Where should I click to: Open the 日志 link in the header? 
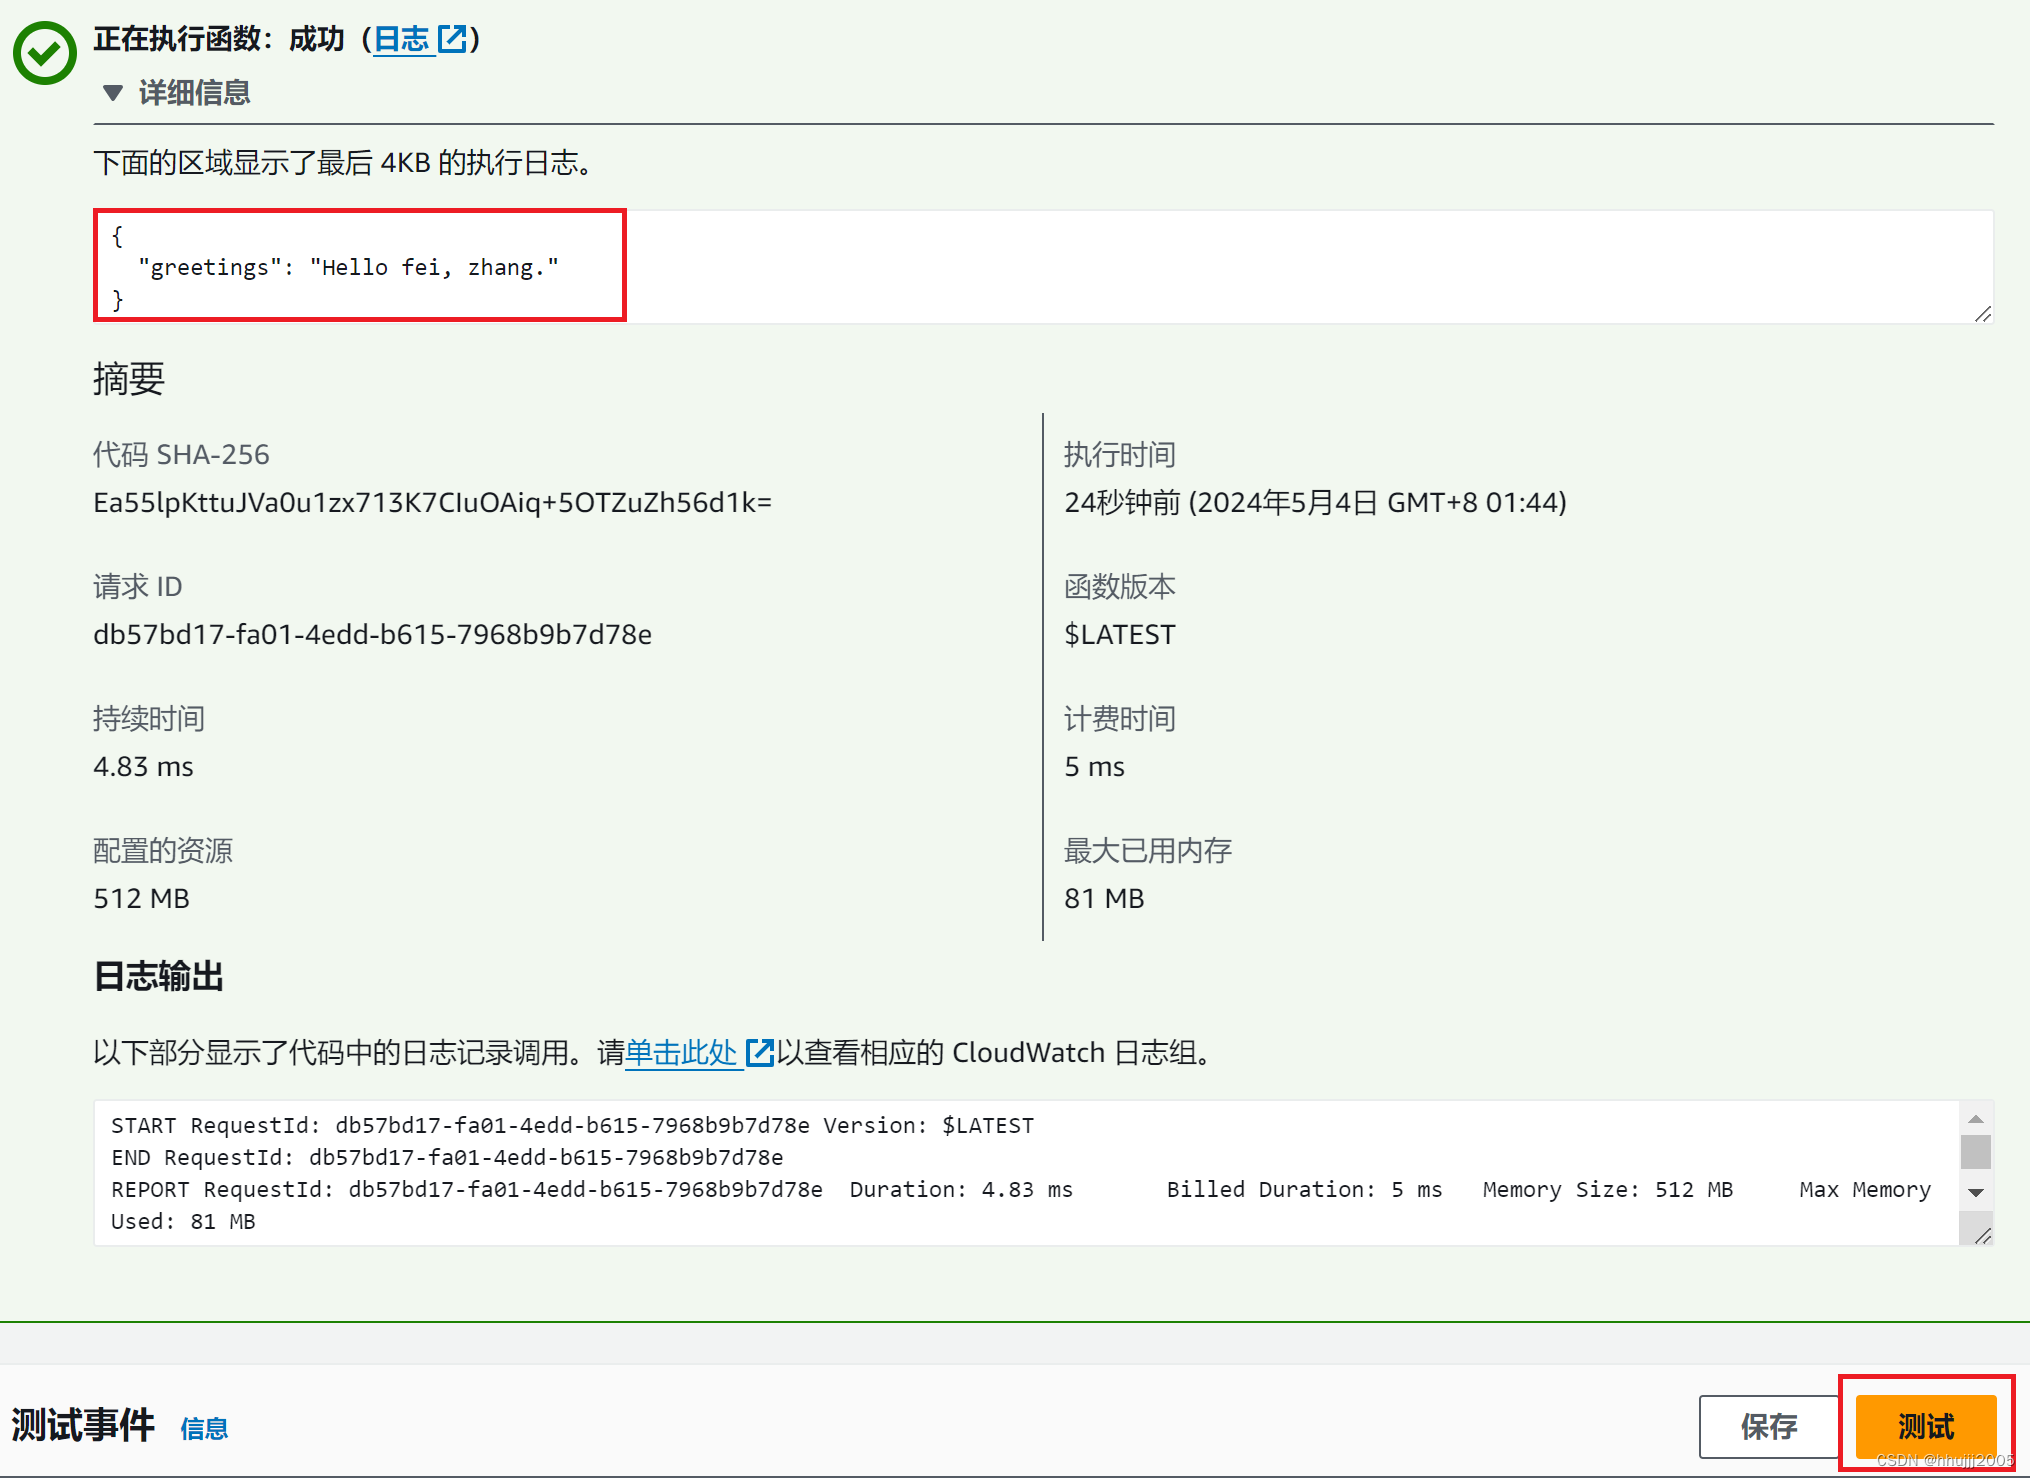coord(402,40)
